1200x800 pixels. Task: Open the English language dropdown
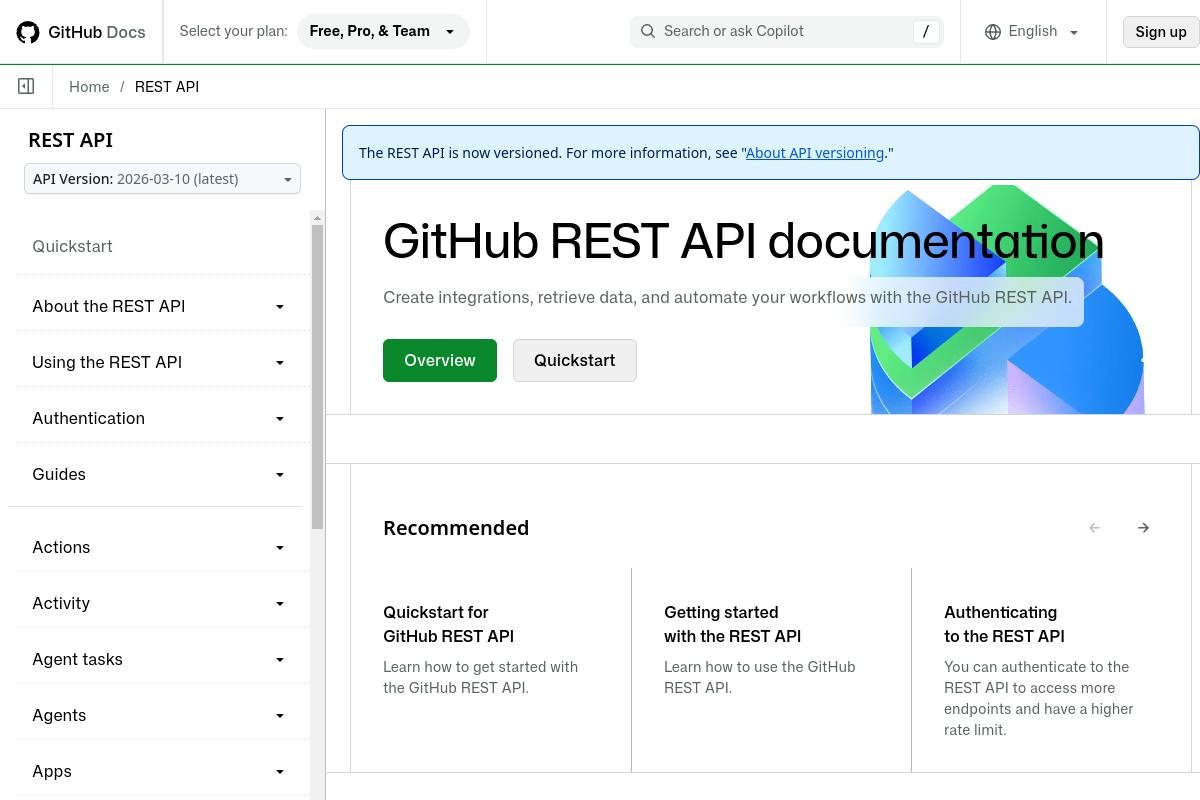(1032, 31)
